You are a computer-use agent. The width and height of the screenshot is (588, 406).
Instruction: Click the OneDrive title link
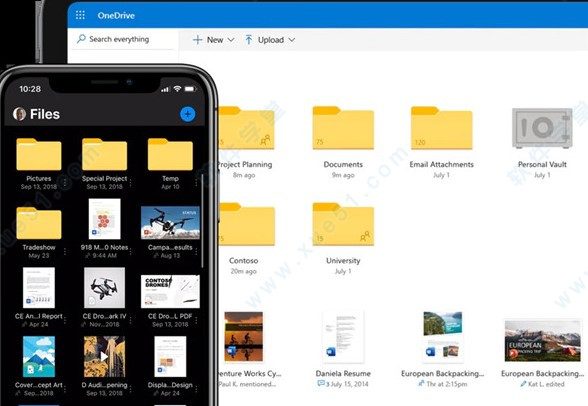(116, 15)
